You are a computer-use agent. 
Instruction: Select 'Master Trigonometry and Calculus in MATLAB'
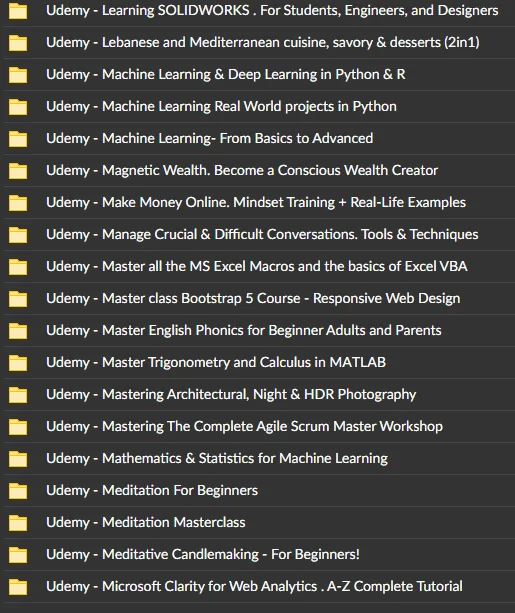point(244,363)
